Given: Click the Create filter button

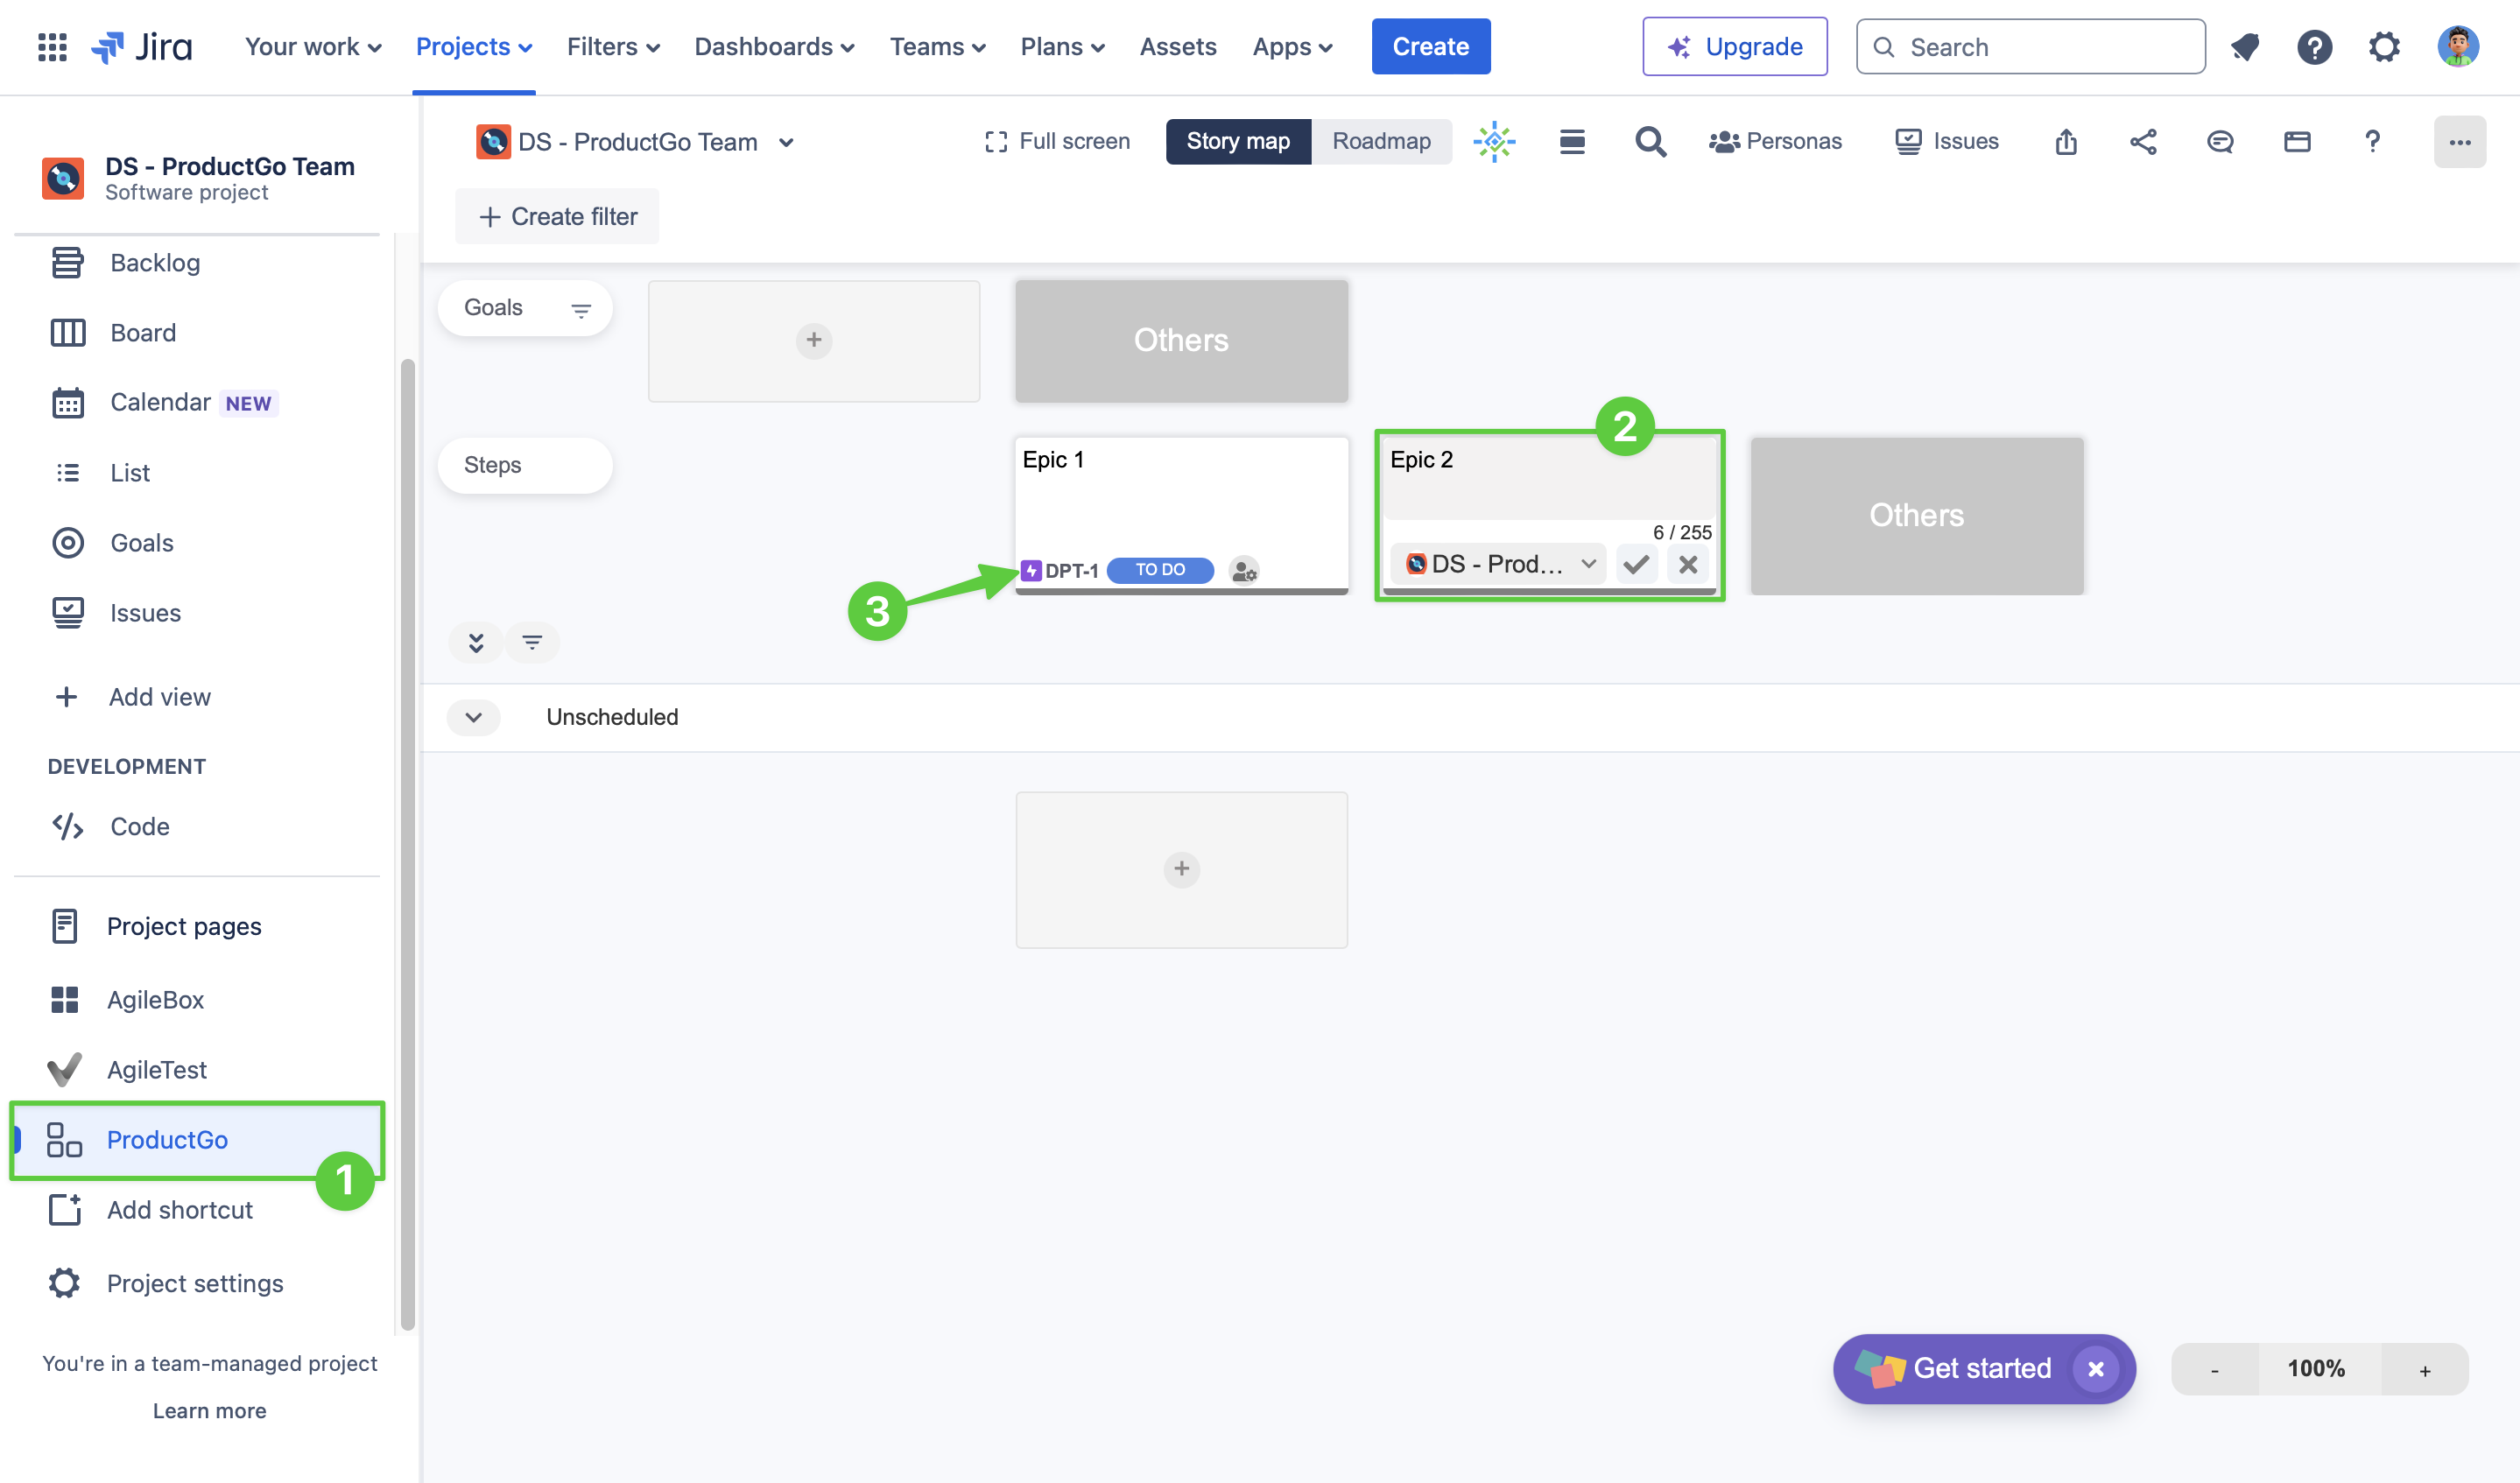Looking at the screenshot, I should click(x=557, y=217).
